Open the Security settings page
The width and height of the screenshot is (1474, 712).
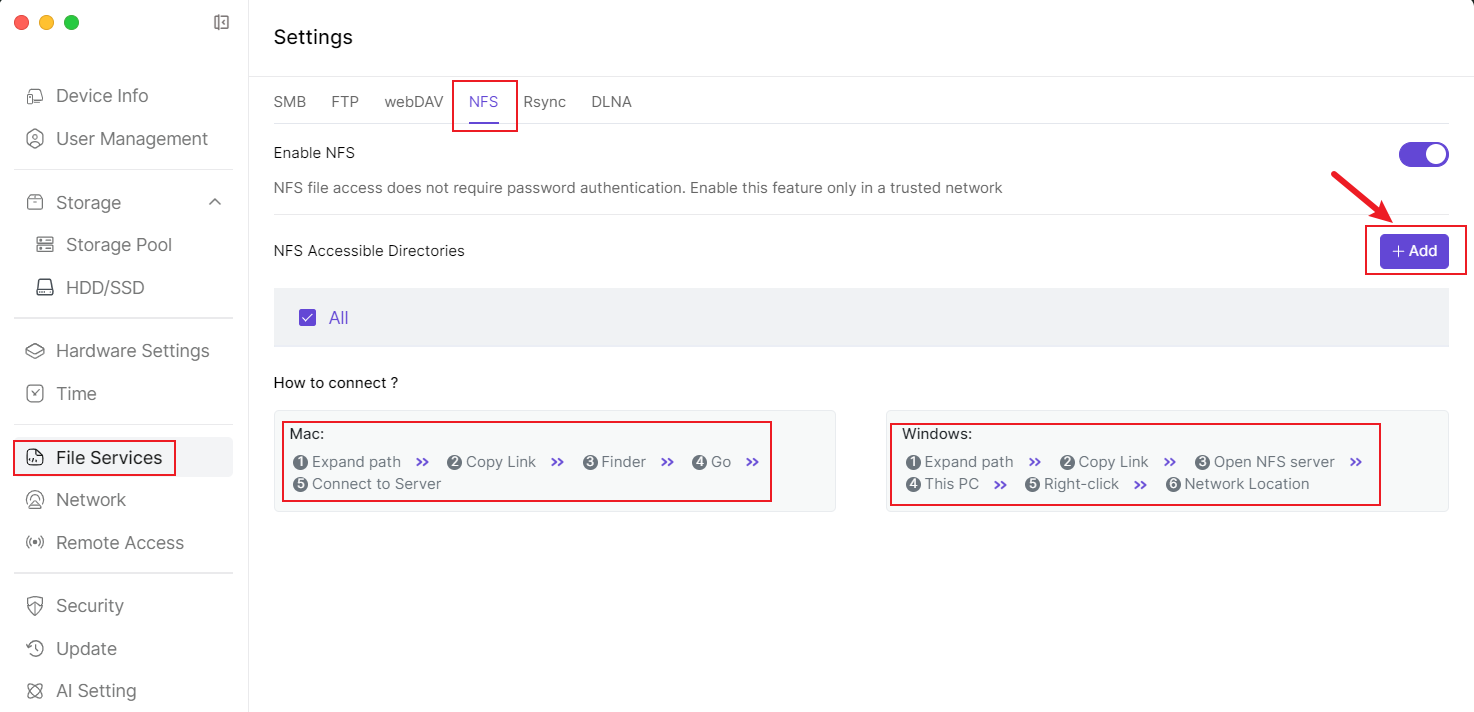(x=89, y=606)
